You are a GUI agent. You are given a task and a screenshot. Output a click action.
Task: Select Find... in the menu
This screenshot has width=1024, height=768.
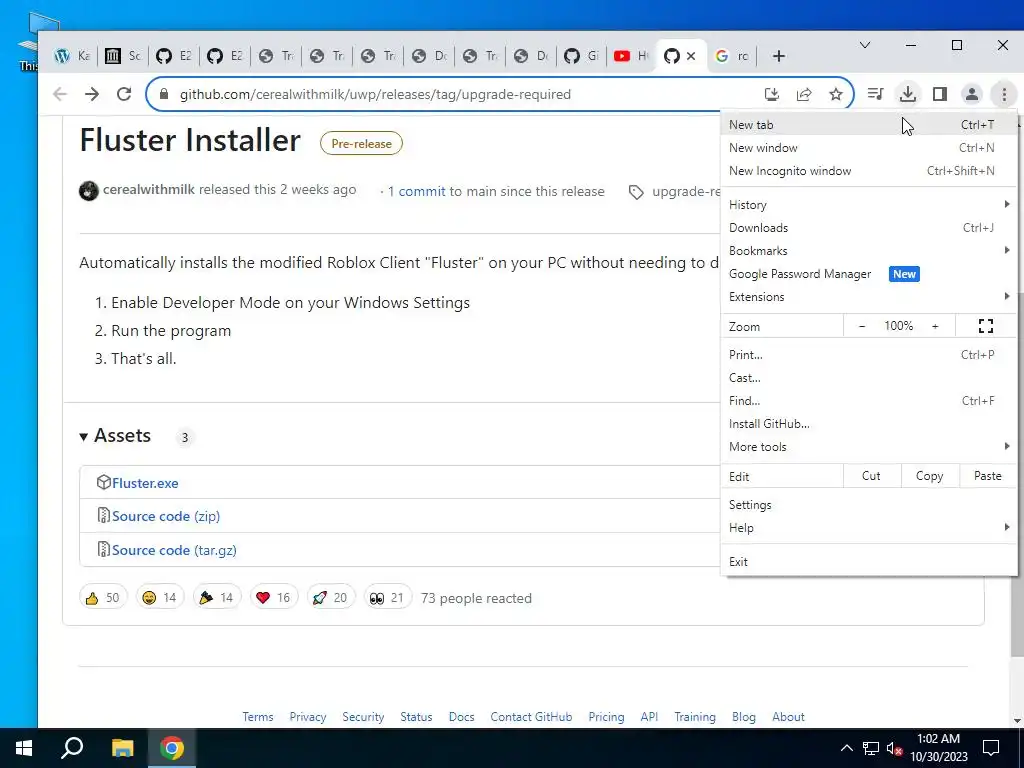[869, 400]
